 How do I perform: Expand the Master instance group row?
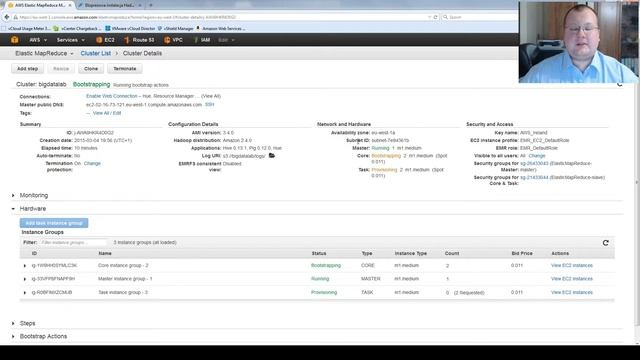tap(24, 279)
